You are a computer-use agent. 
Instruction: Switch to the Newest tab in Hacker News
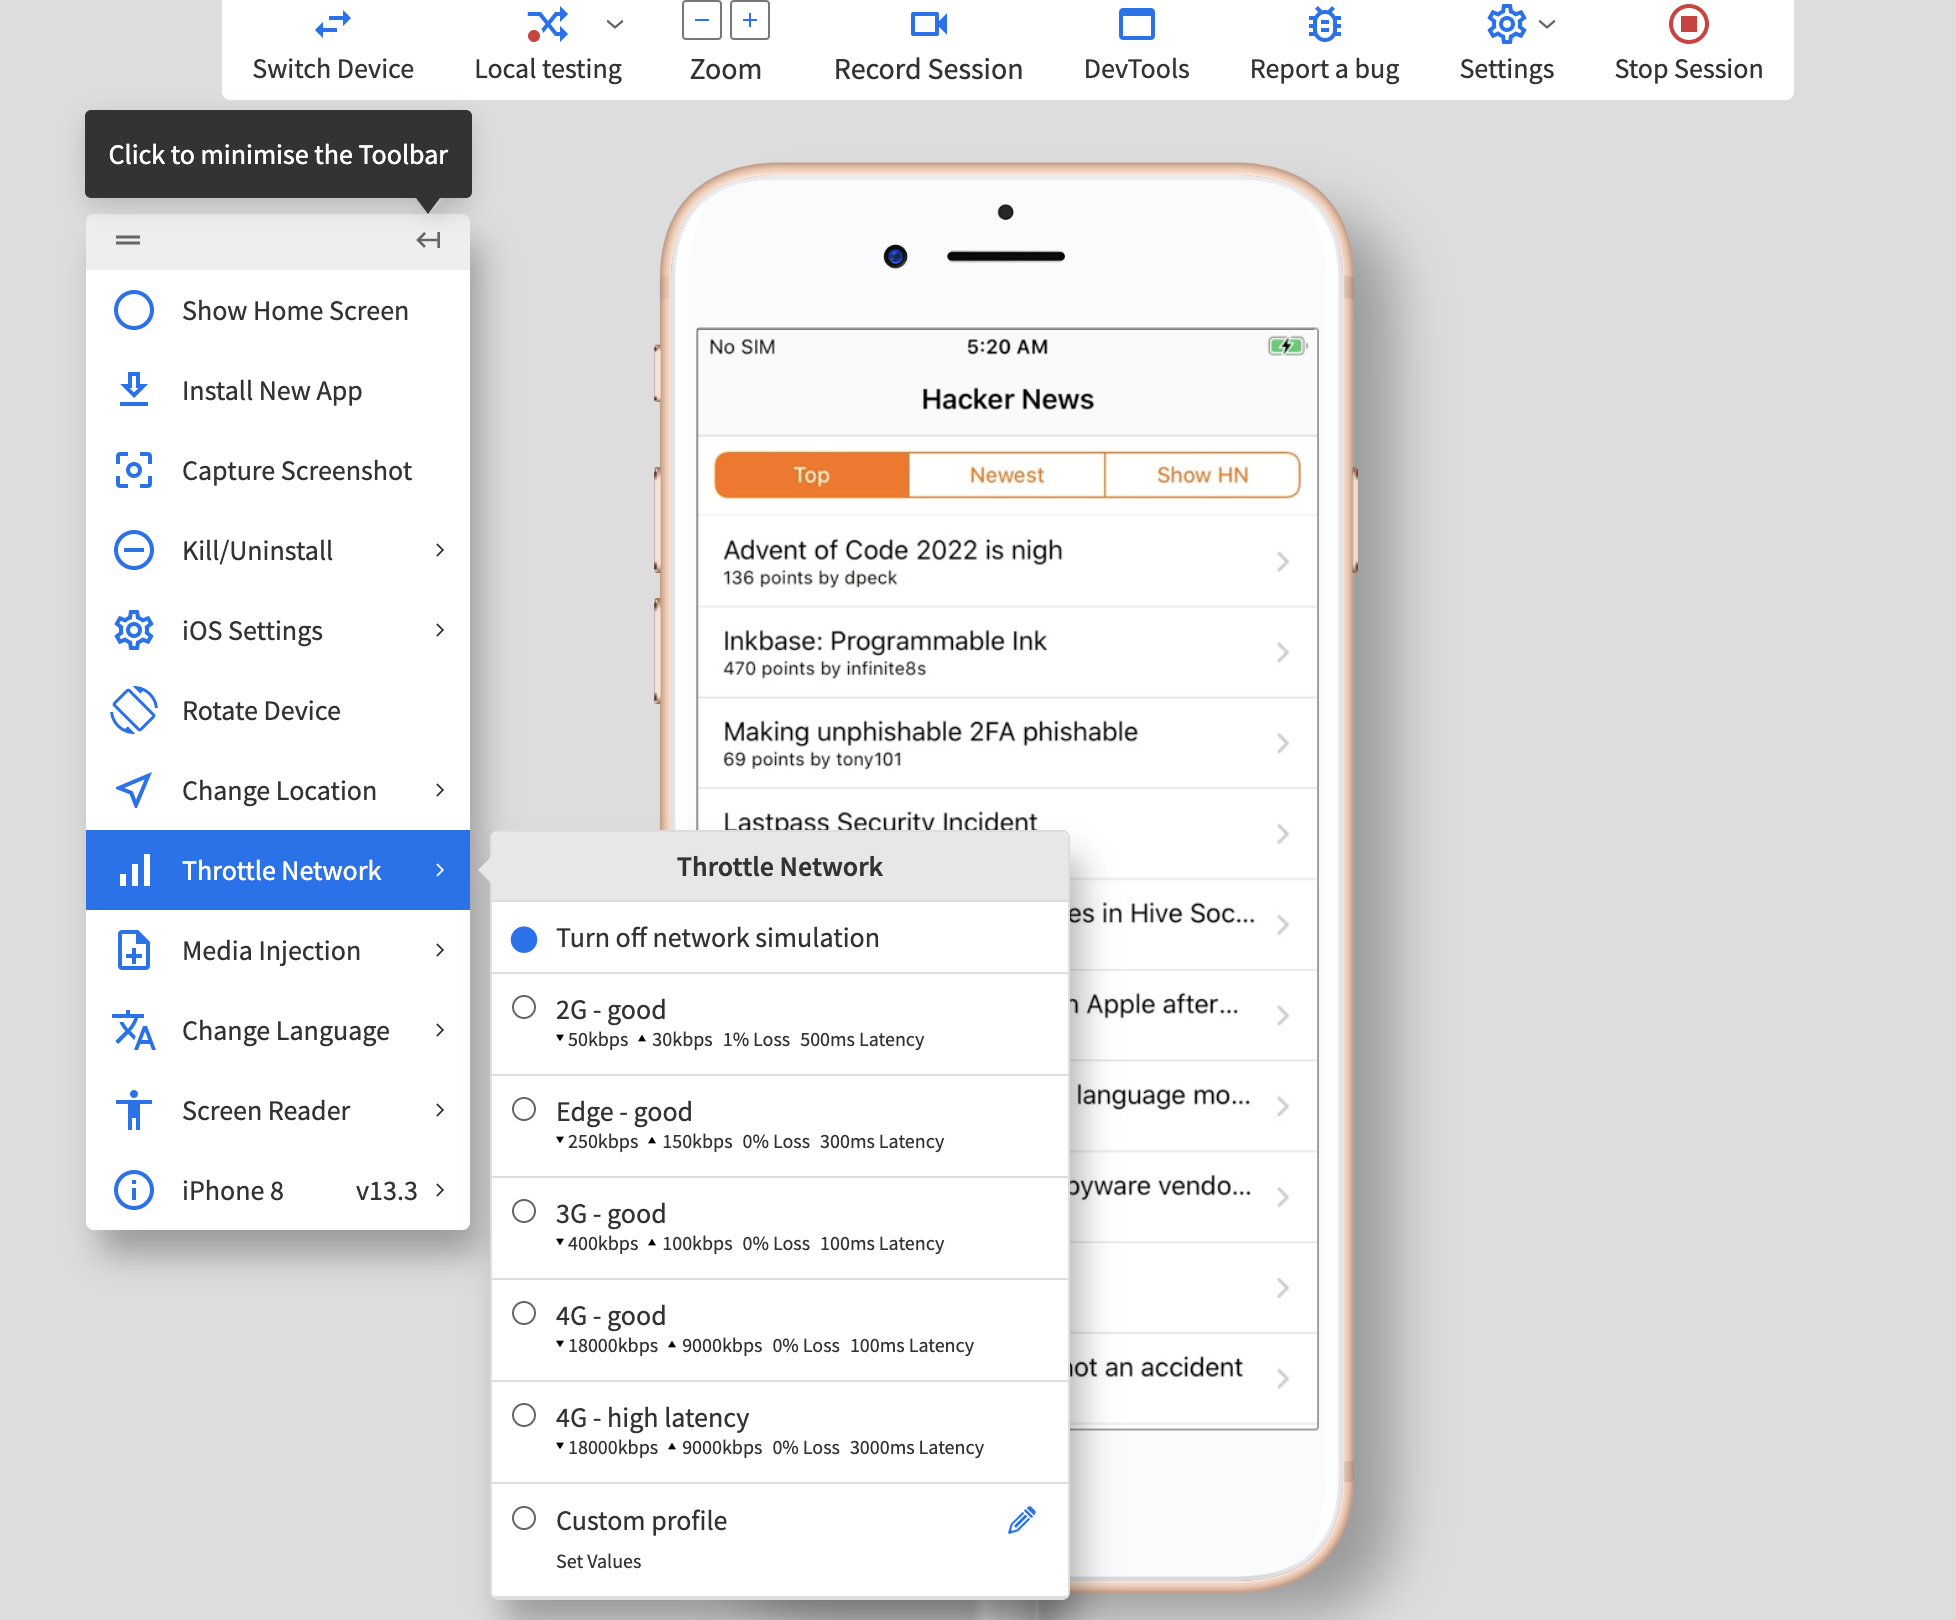(1004, 474)
